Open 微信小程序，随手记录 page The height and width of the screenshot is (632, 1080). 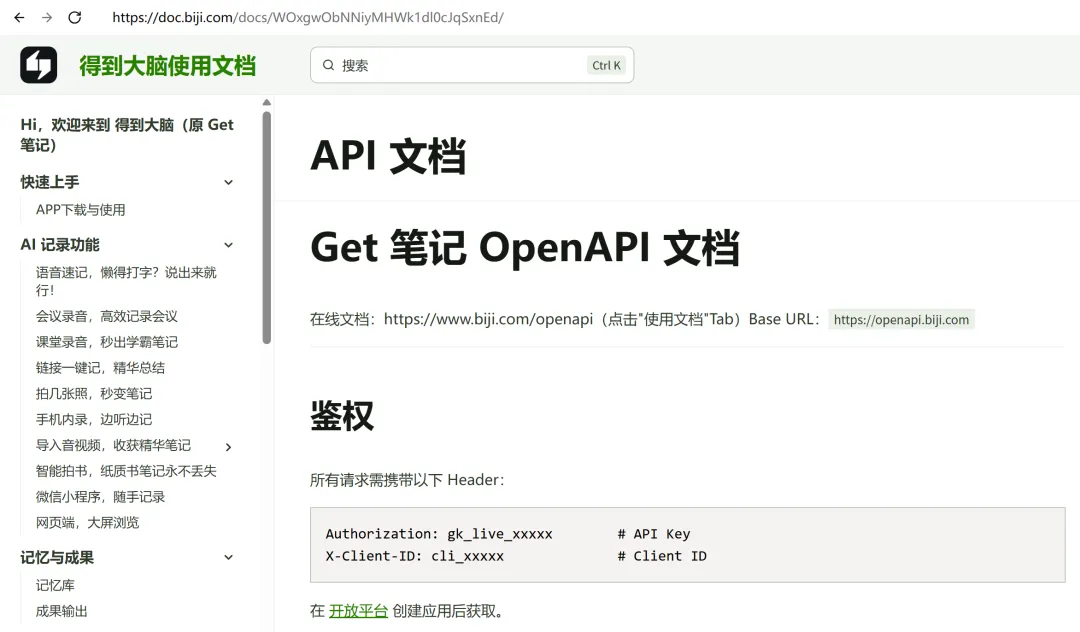point(101,497)
